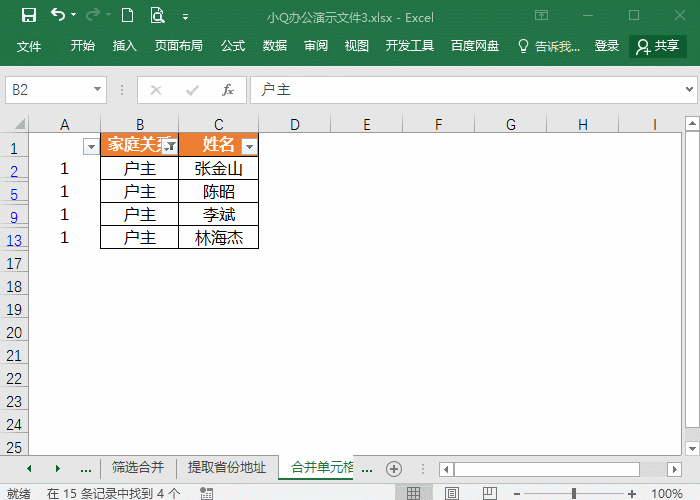Open undo history dropdown arrow

(x=74, y=15)
